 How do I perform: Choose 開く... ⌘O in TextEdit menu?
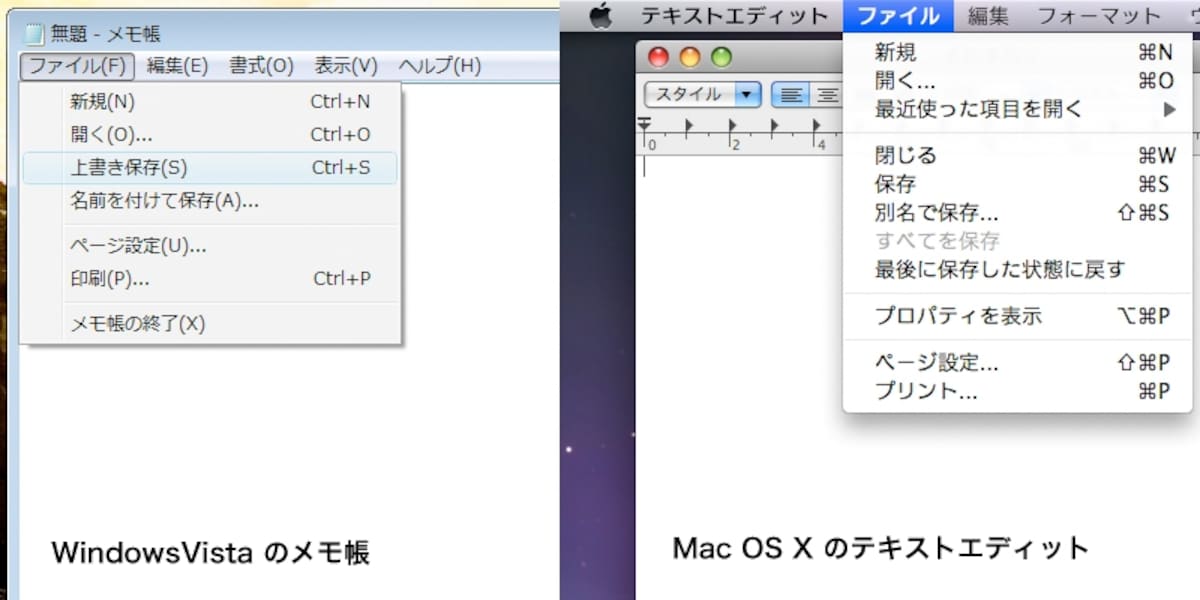pyautogui.click(x=1018, y=81)
